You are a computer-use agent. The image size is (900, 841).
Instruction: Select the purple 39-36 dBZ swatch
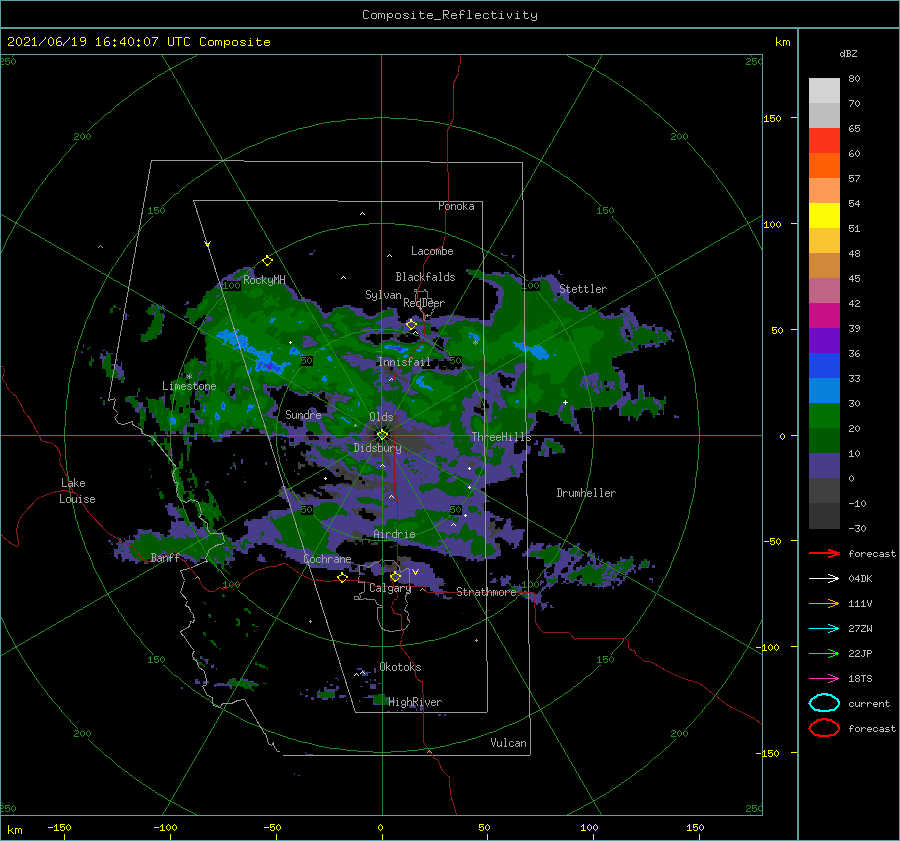824,340
